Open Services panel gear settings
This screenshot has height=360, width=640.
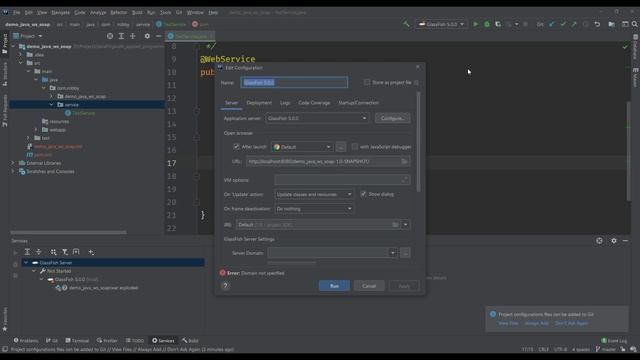pyautogui.click(x=614, y=241)
